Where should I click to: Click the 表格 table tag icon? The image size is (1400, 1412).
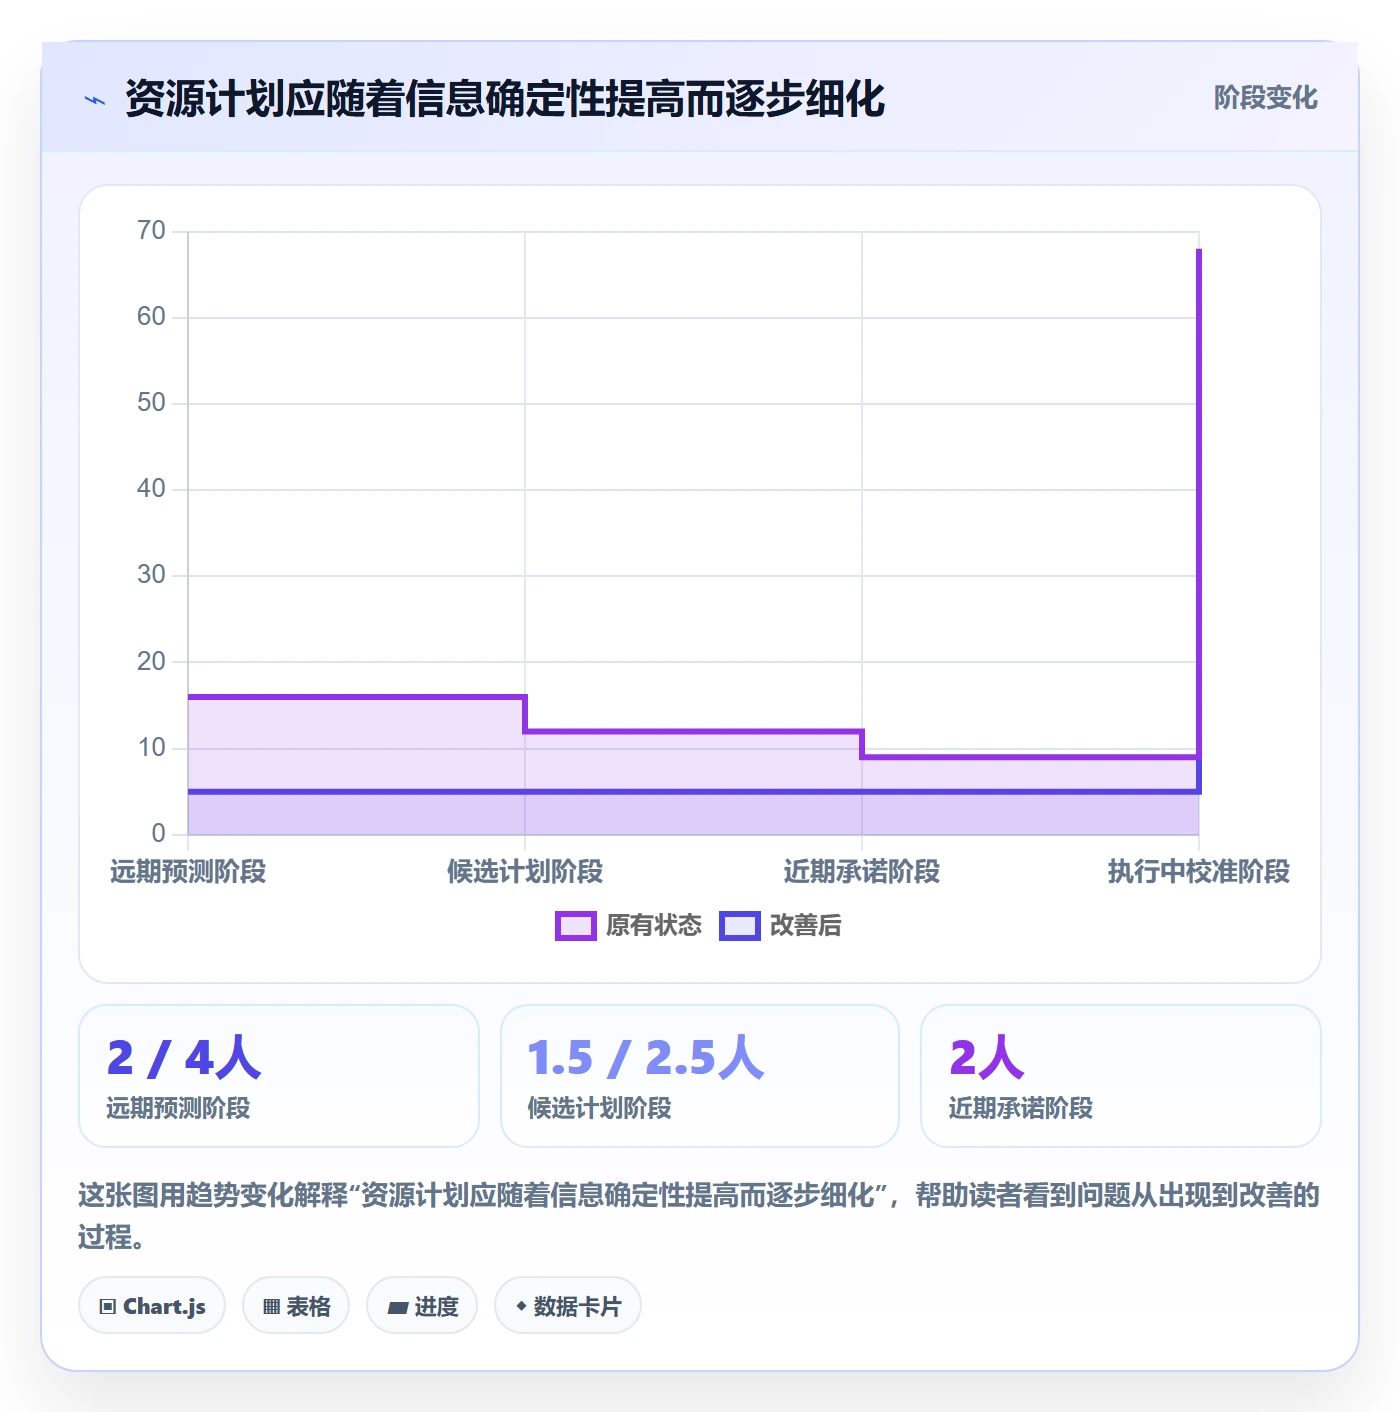tap(271, 1306)
